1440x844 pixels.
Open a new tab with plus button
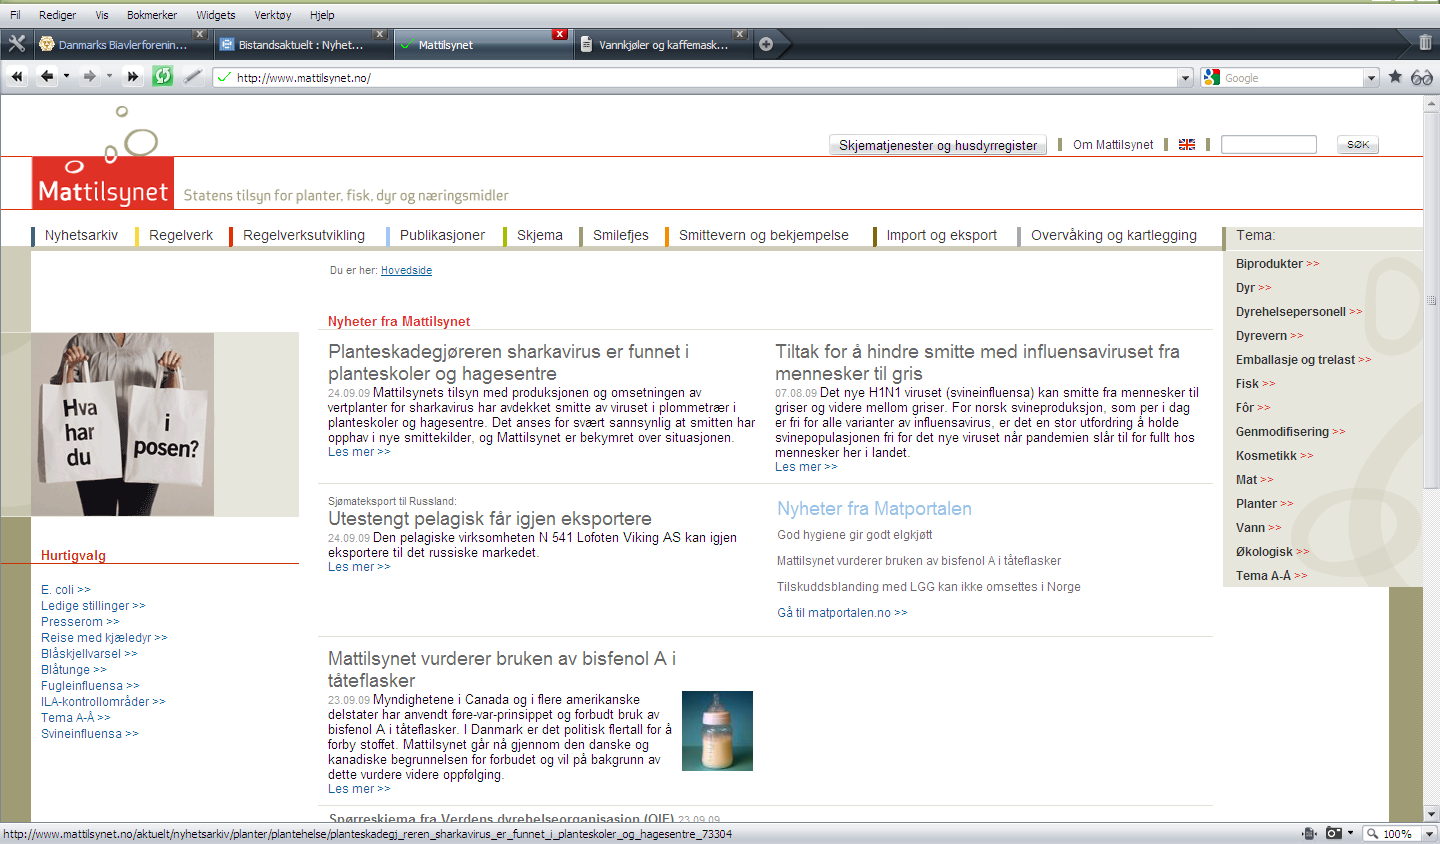pyautogui.click(x=766, y=44)
